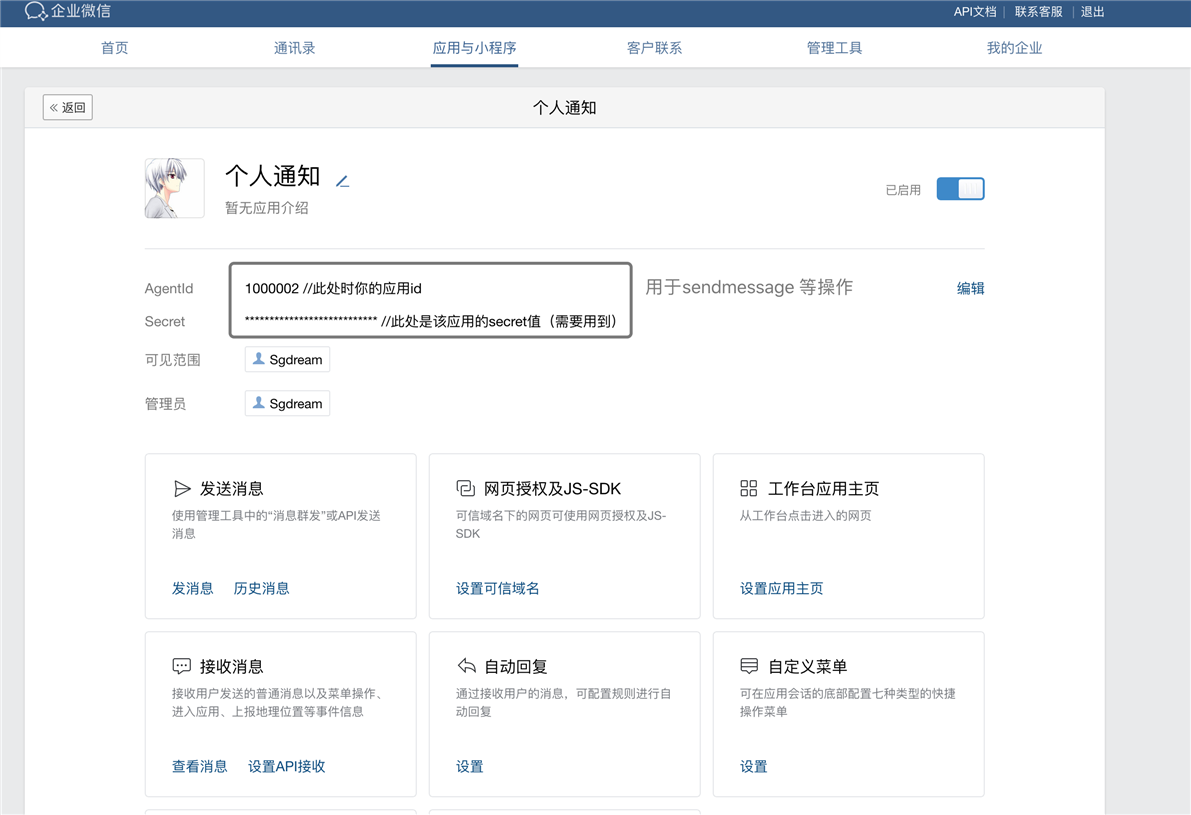
Task: Click the 退出 logout link
Action: (x=1092, y=11)
